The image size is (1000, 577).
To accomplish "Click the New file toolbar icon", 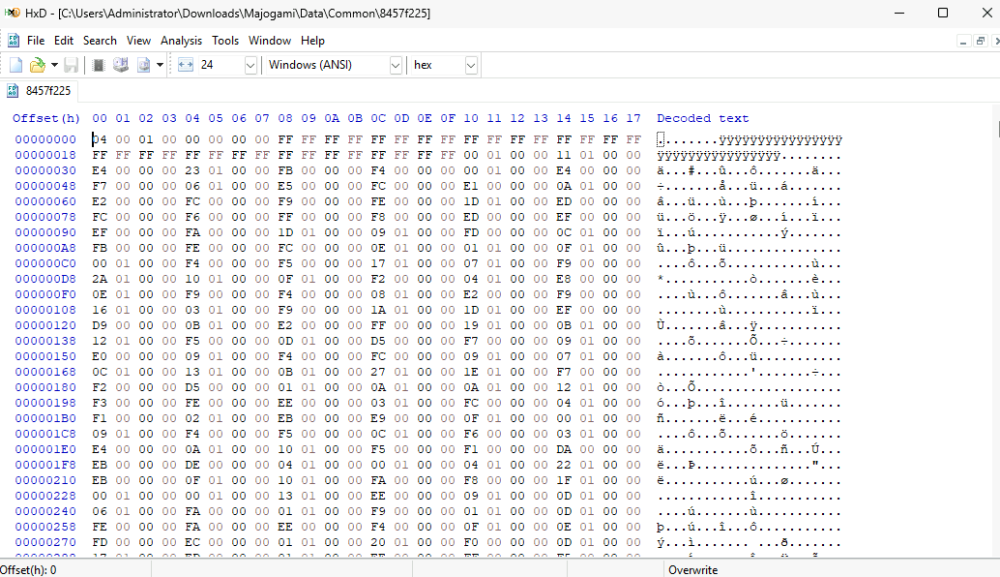I will [16, 65].
